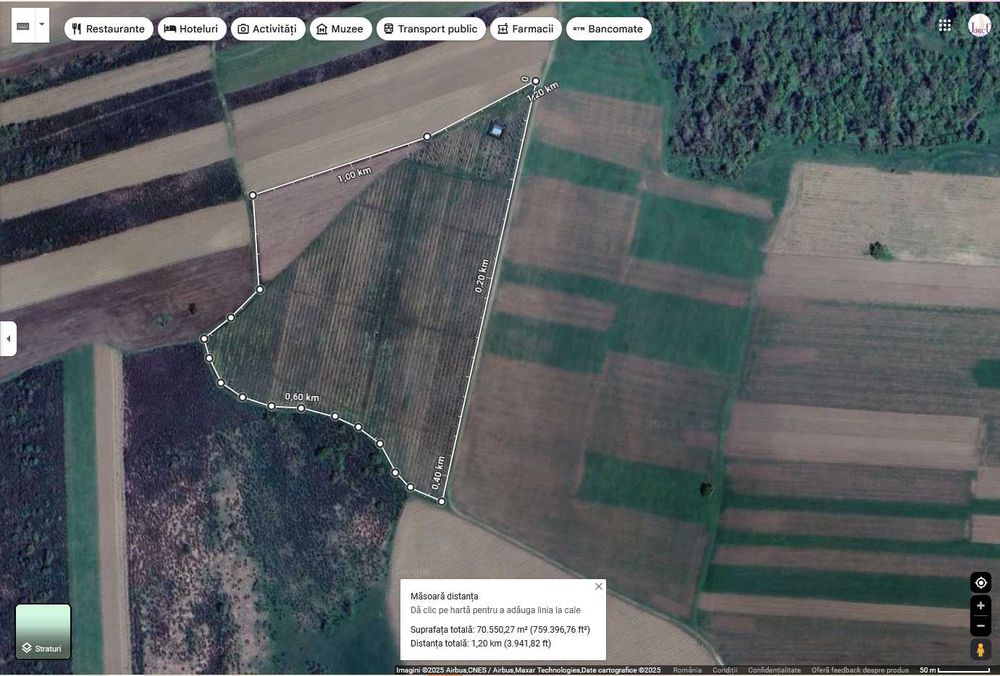Viewport: 1000px width, 676px height.
Task: Click the show my location button
Action: (x=981, y=582)
